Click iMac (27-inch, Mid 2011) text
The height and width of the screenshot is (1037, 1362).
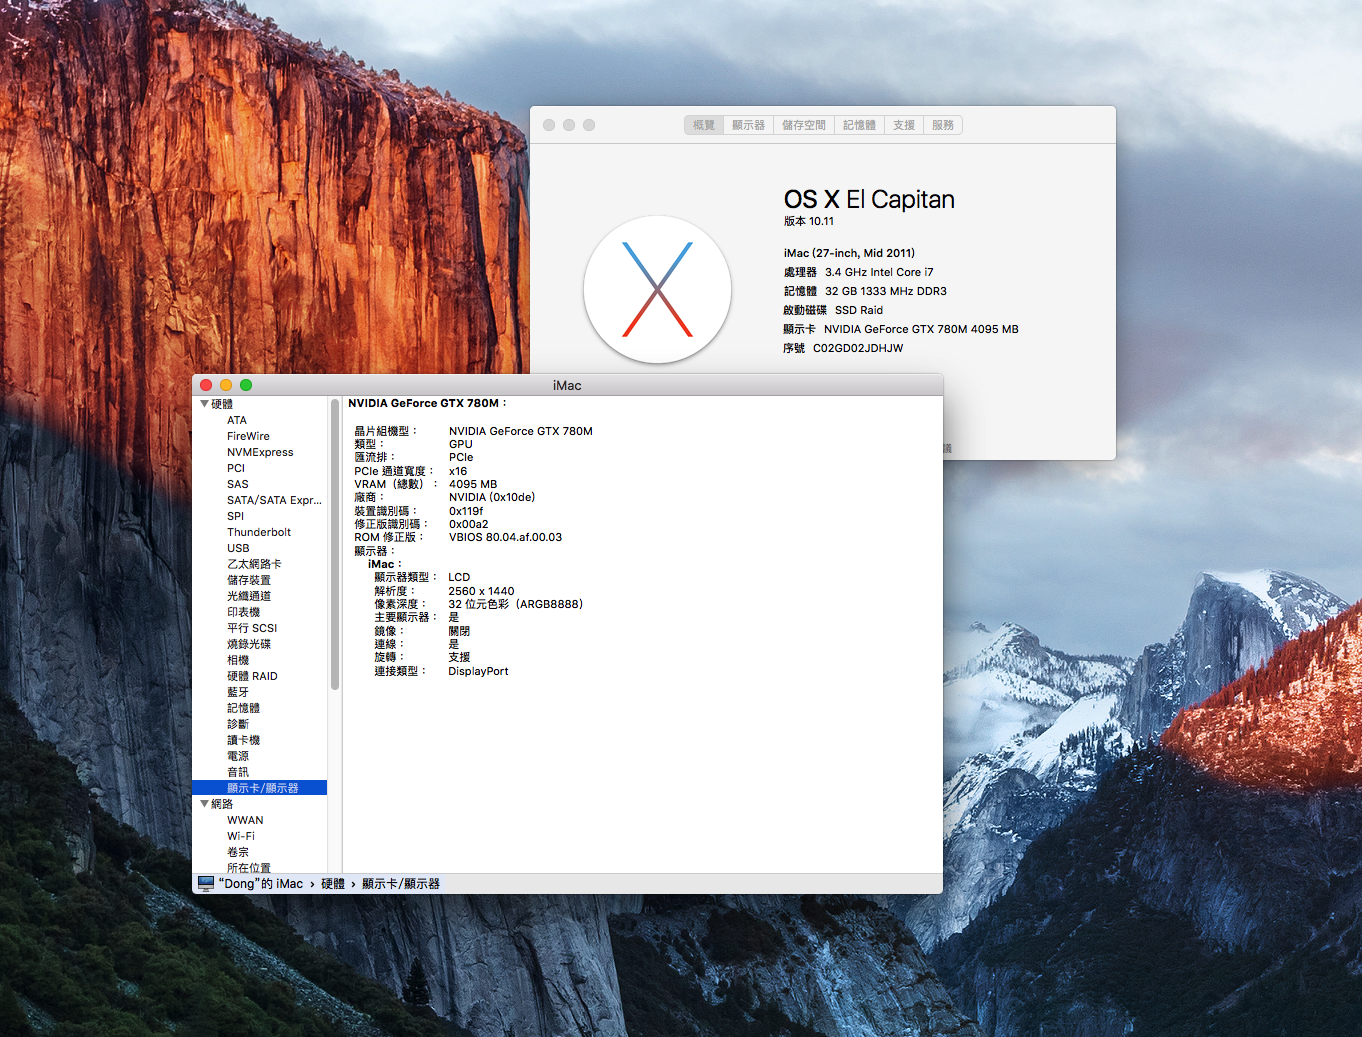(849, 253)
